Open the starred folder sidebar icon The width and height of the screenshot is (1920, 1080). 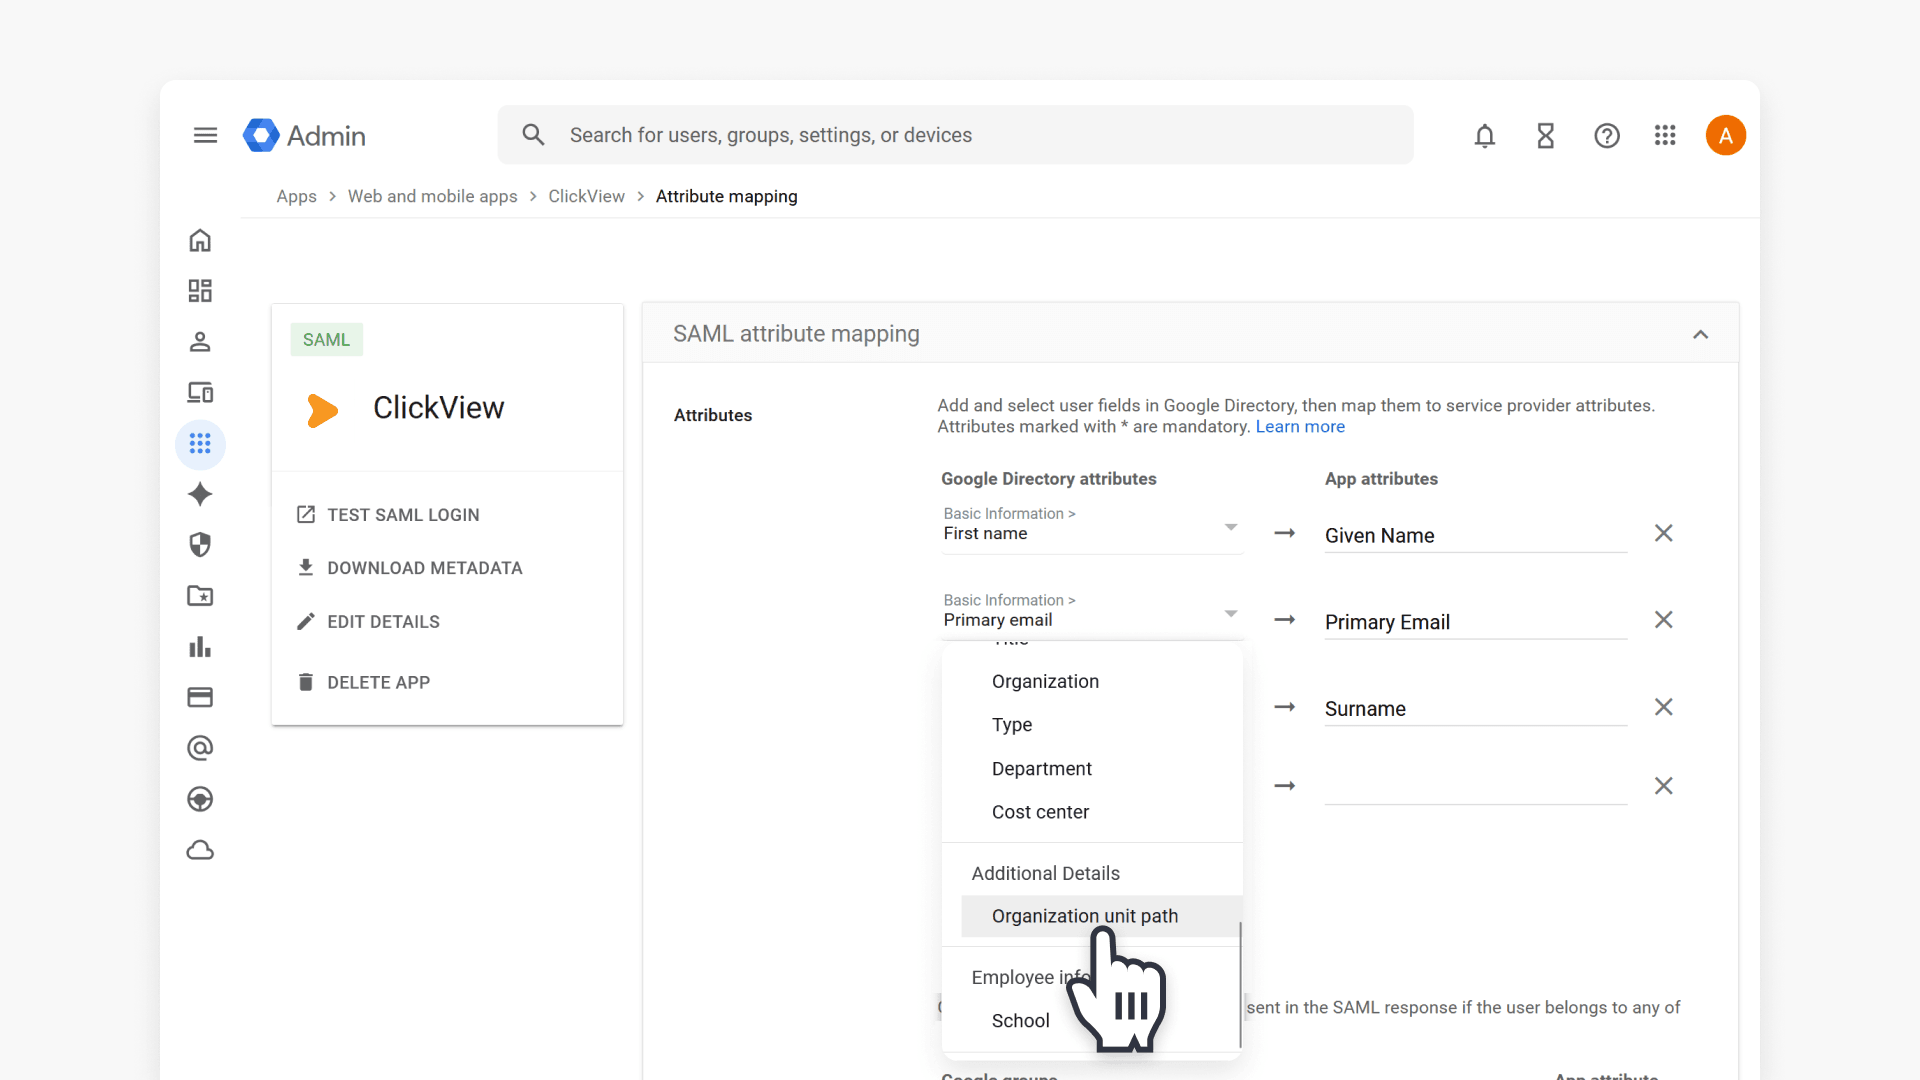[x=200, y=596]
